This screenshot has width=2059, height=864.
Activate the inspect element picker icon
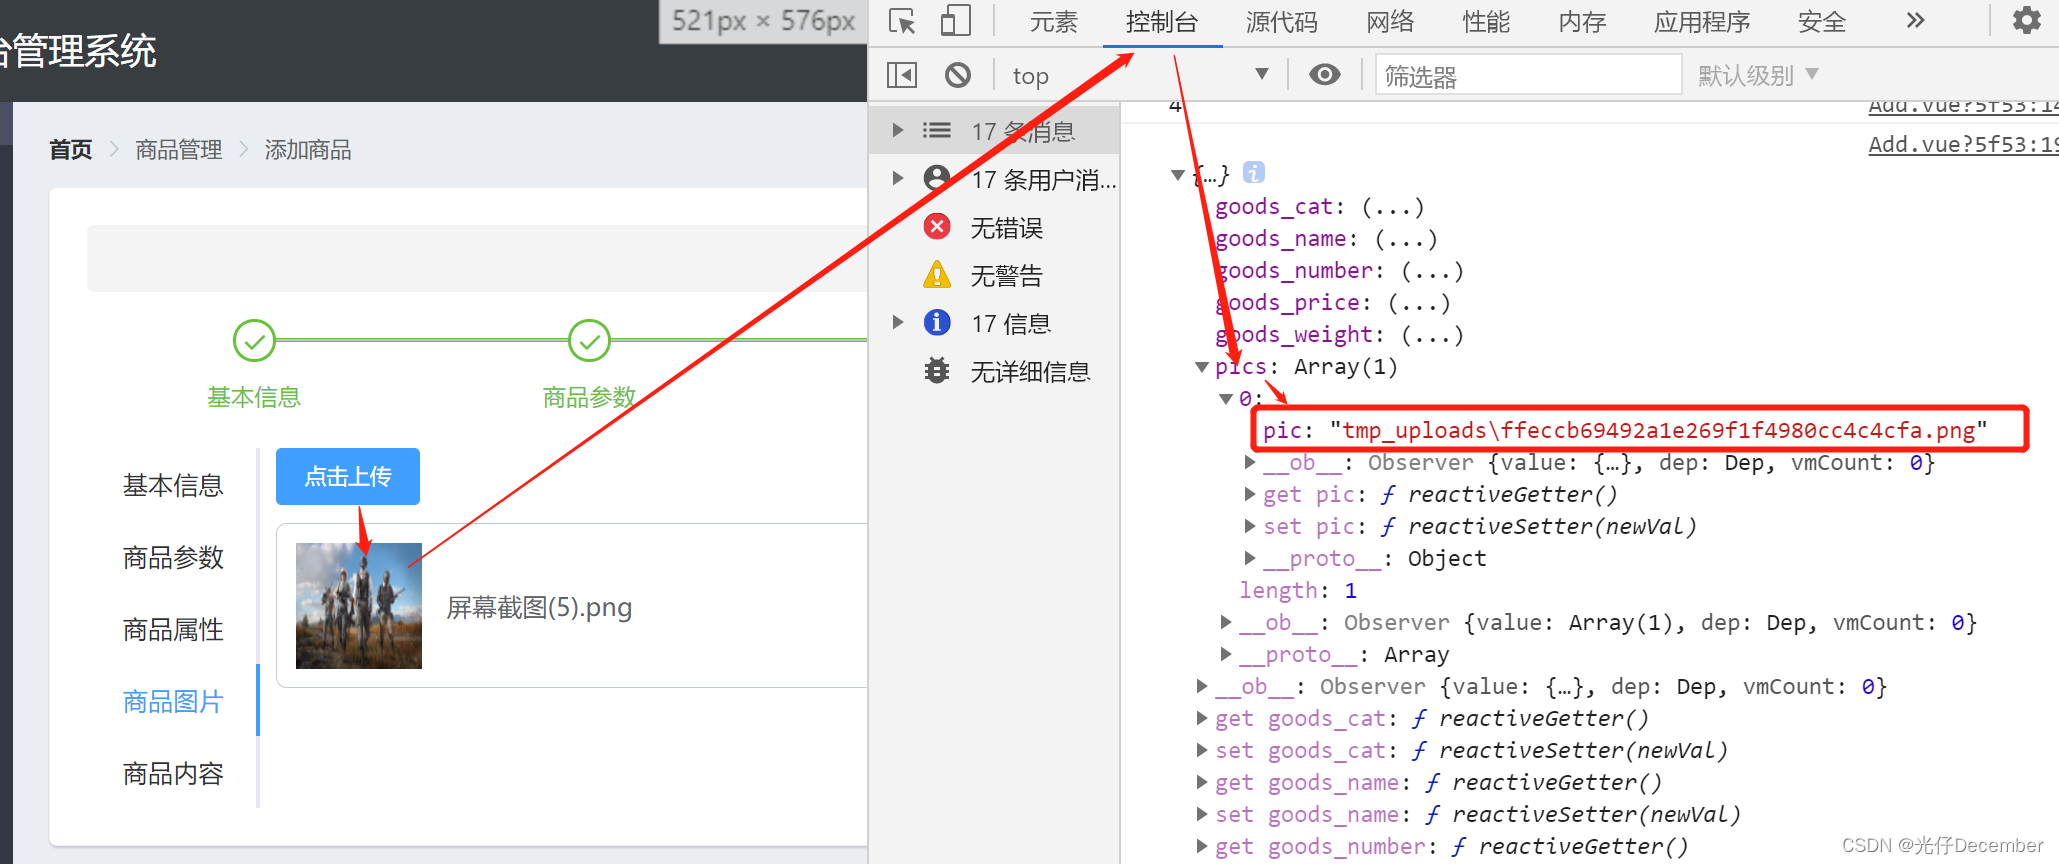click(x=902, y=21)
